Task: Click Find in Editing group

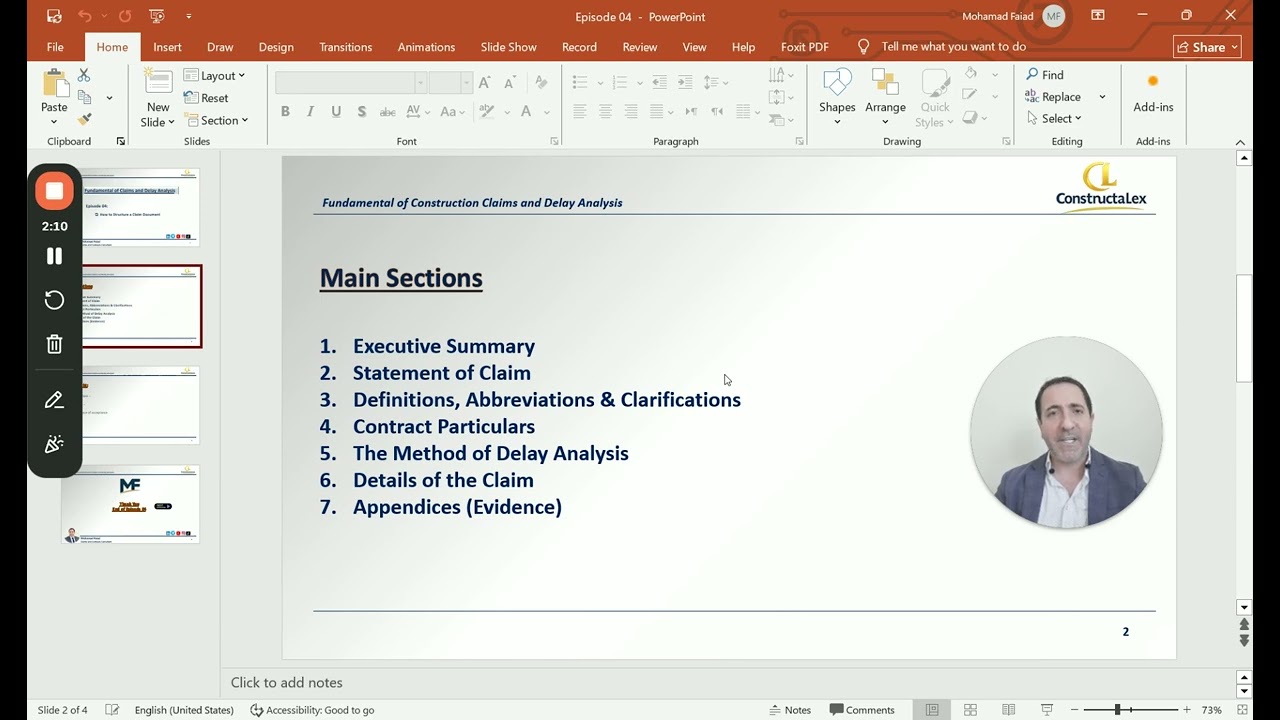Action: [x=1045, y=75]
